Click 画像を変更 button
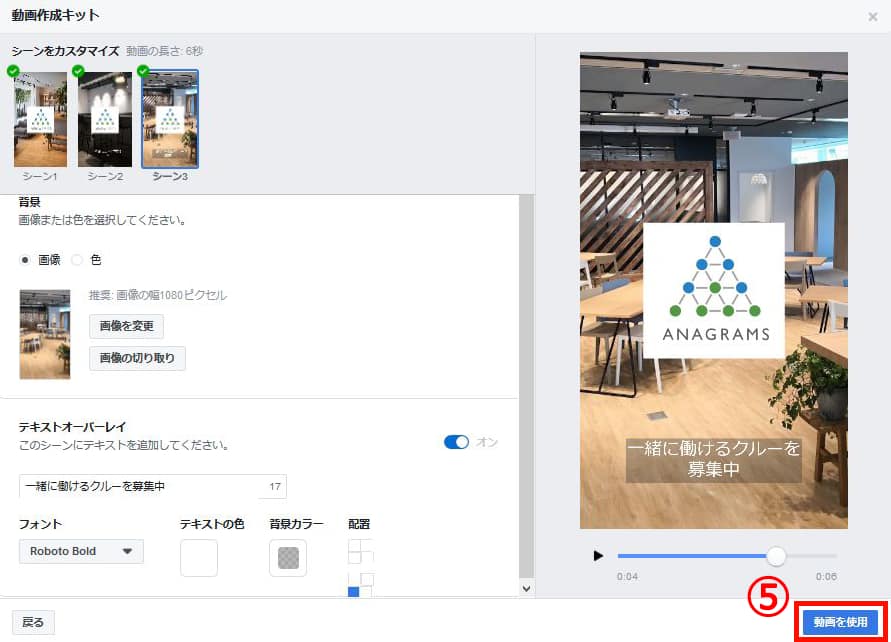The height and width of the screenshot is (642, 891). point(126,326)
